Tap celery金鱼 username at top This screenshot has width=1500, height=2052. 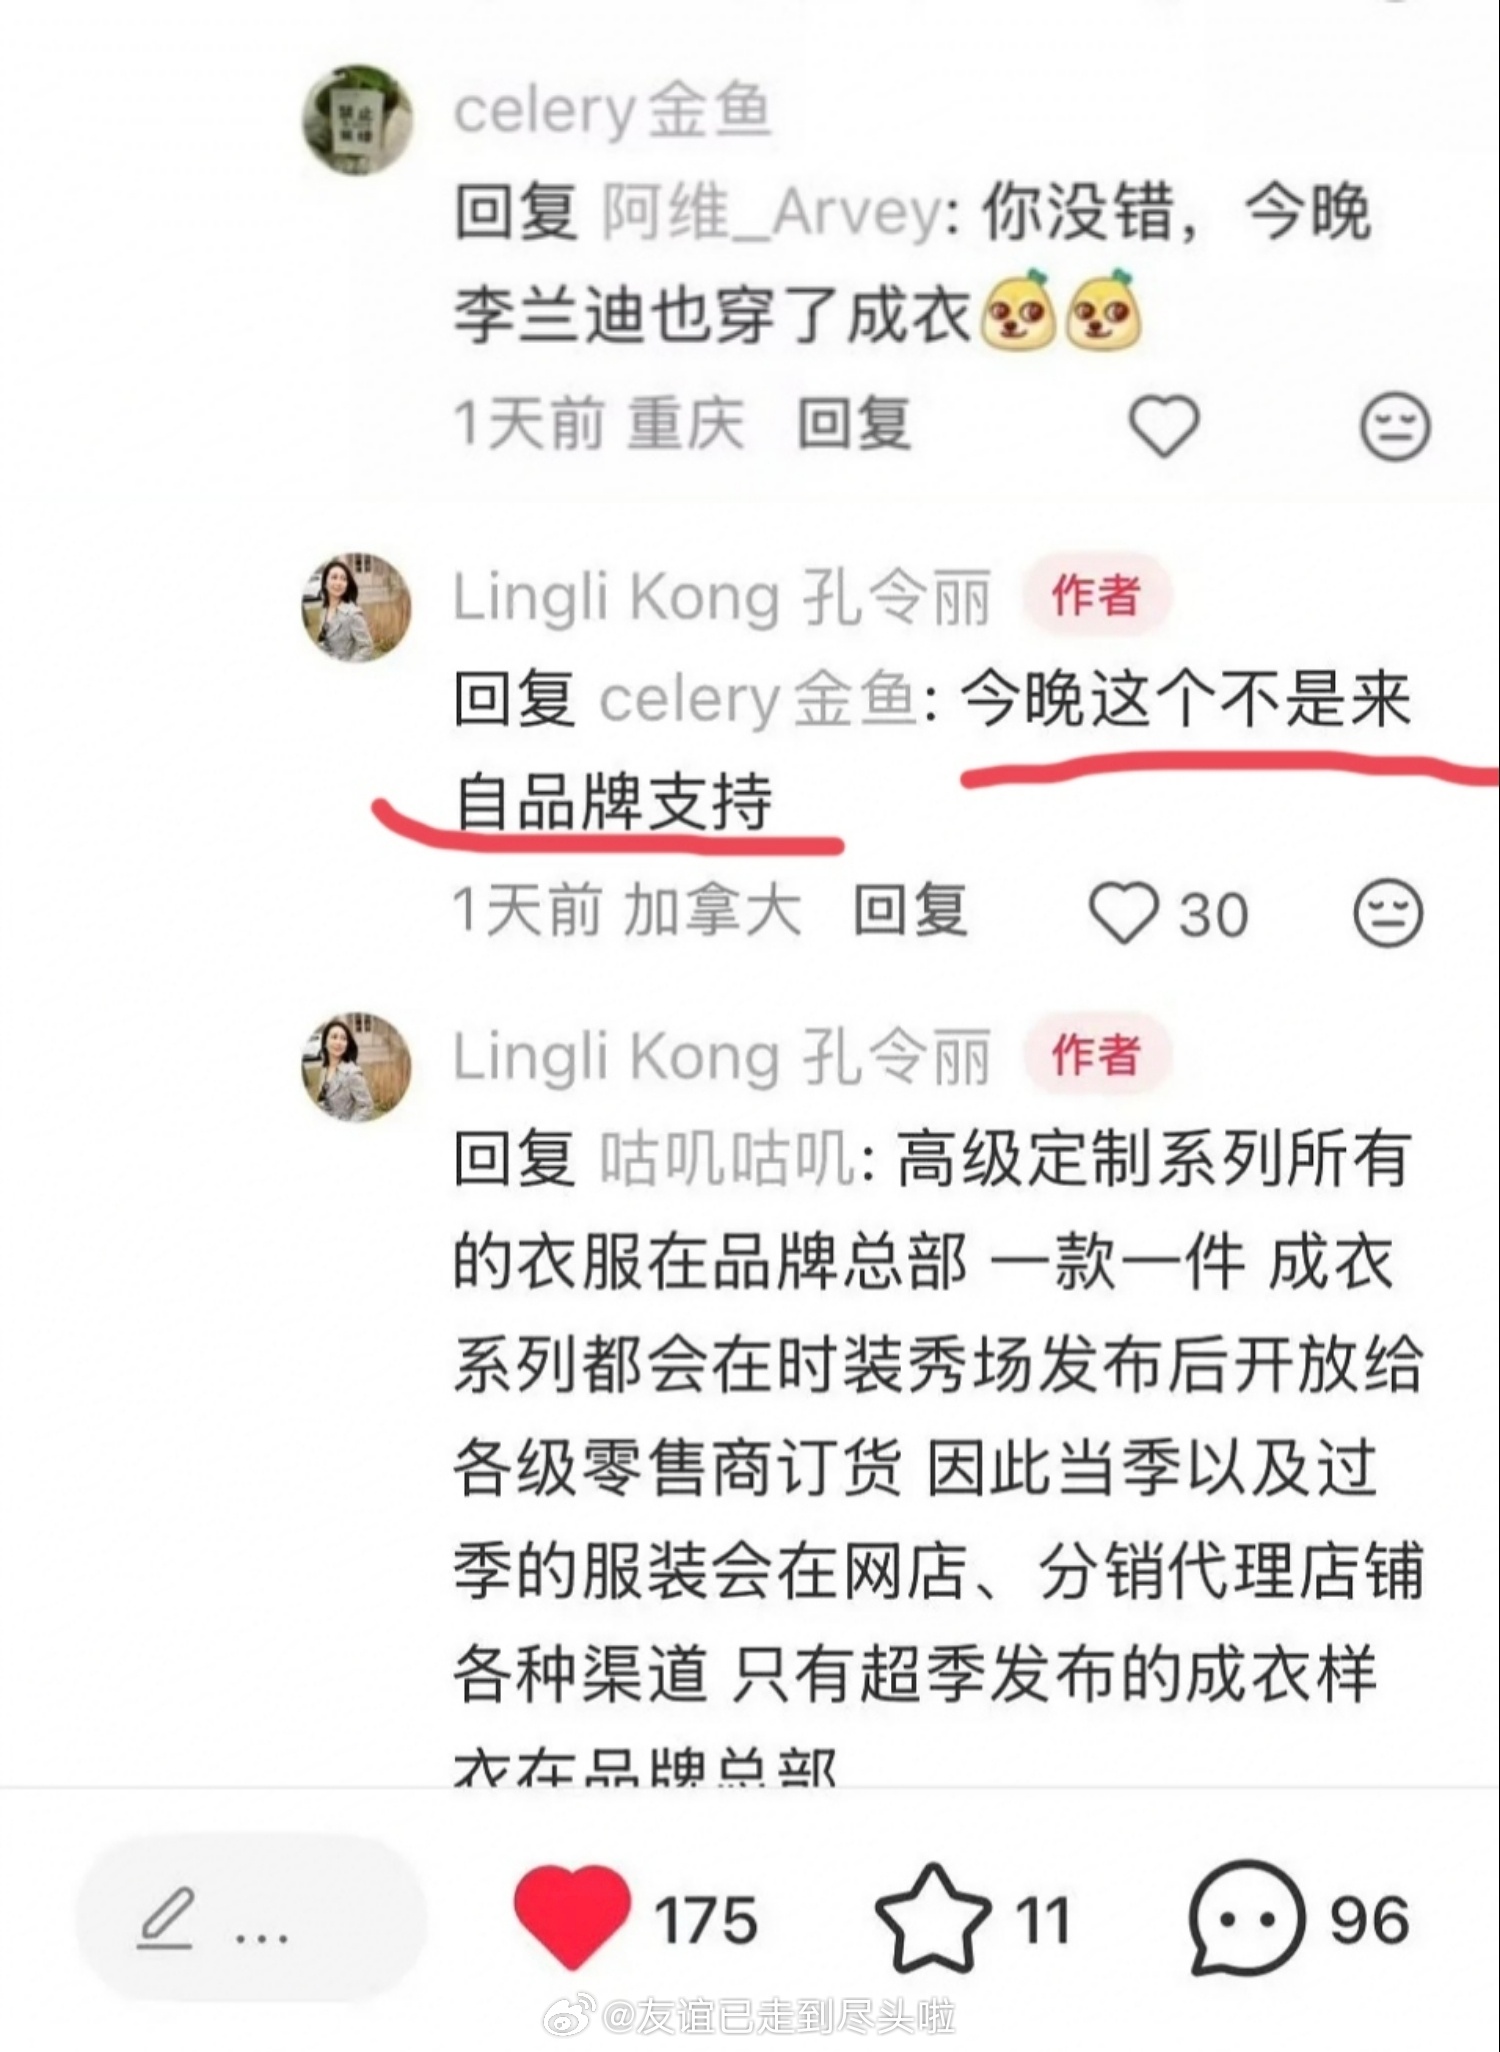pos(613,109)
